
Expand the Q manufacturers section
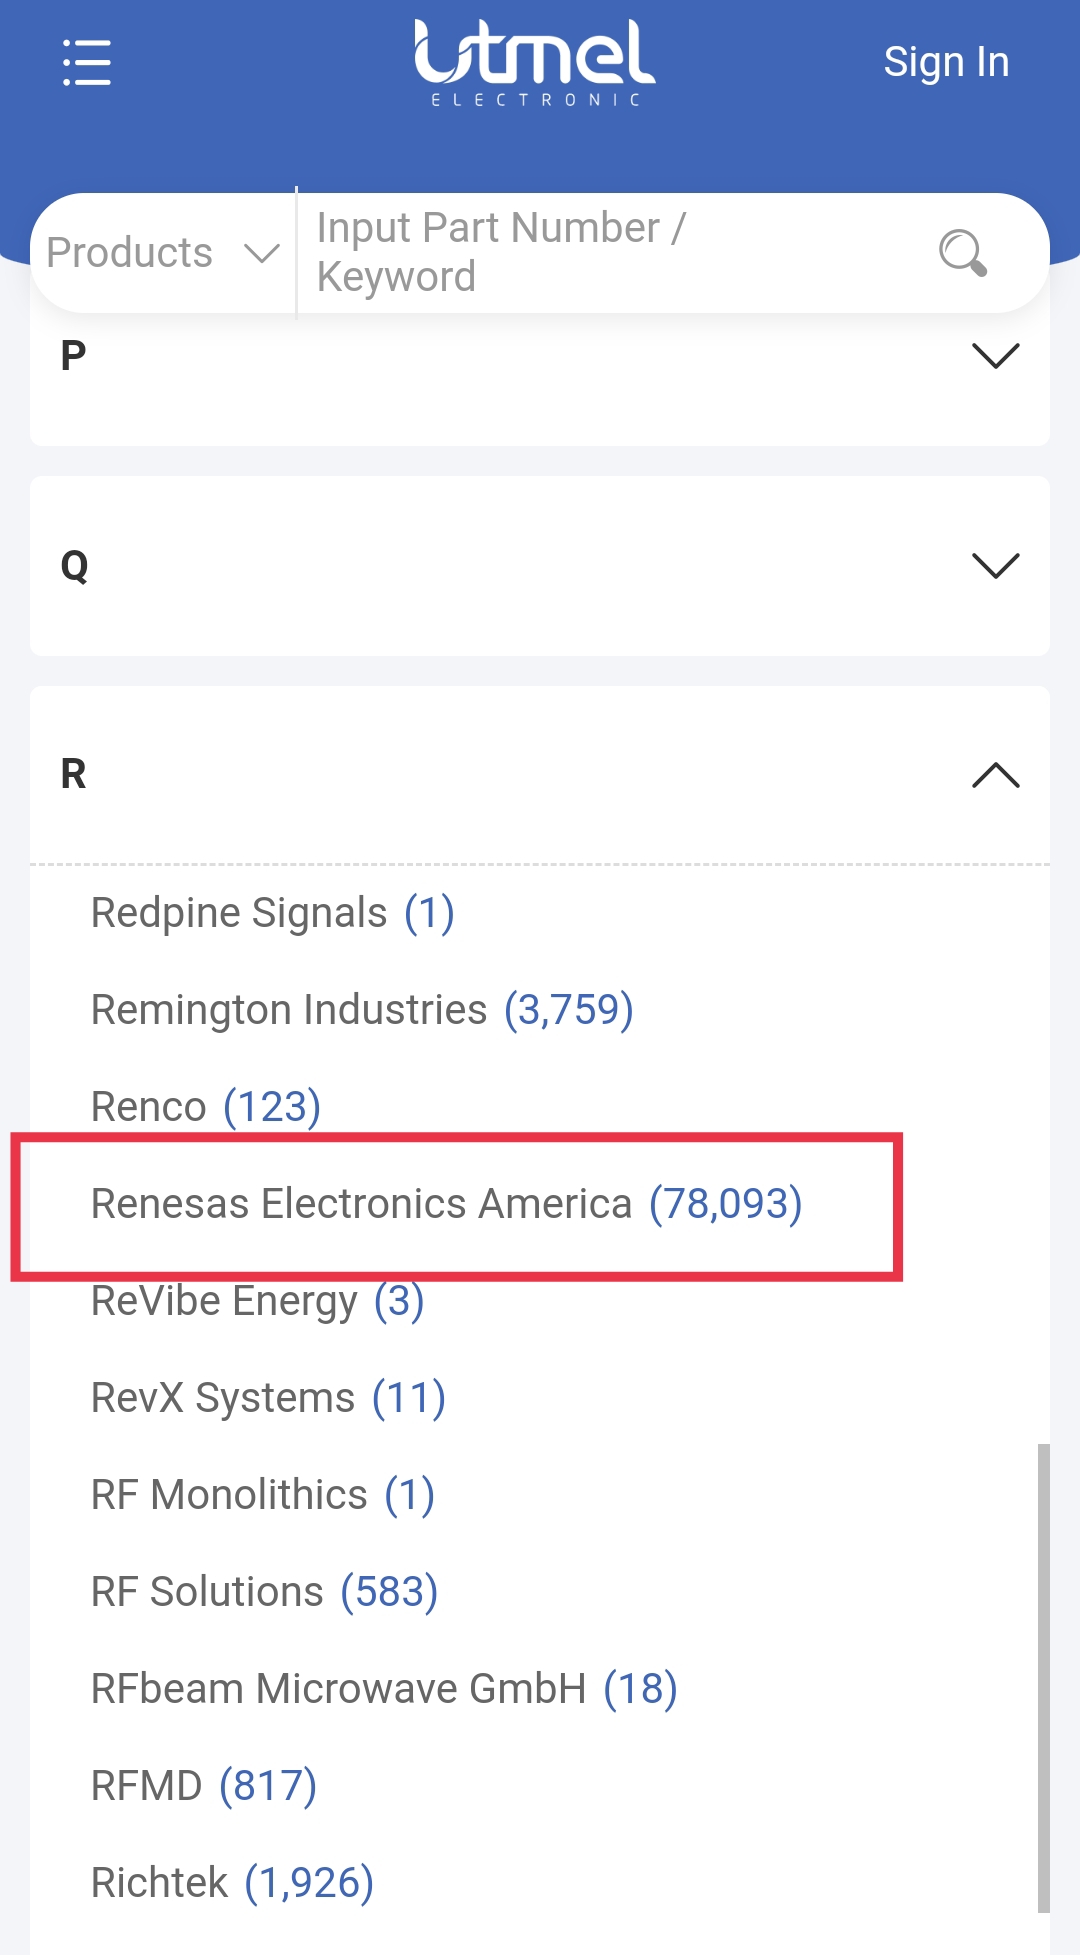point(540,566)
